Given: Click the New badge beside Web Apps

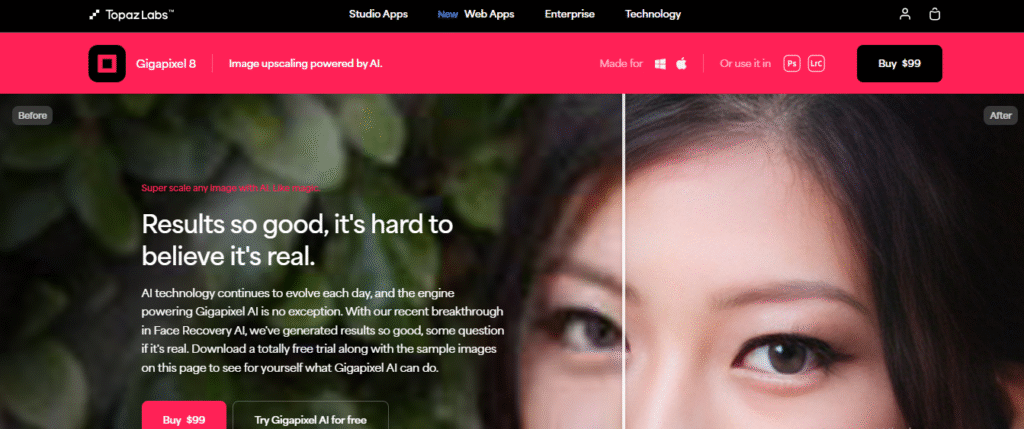Looking at the screenshot, I should [x=447, y=14].
